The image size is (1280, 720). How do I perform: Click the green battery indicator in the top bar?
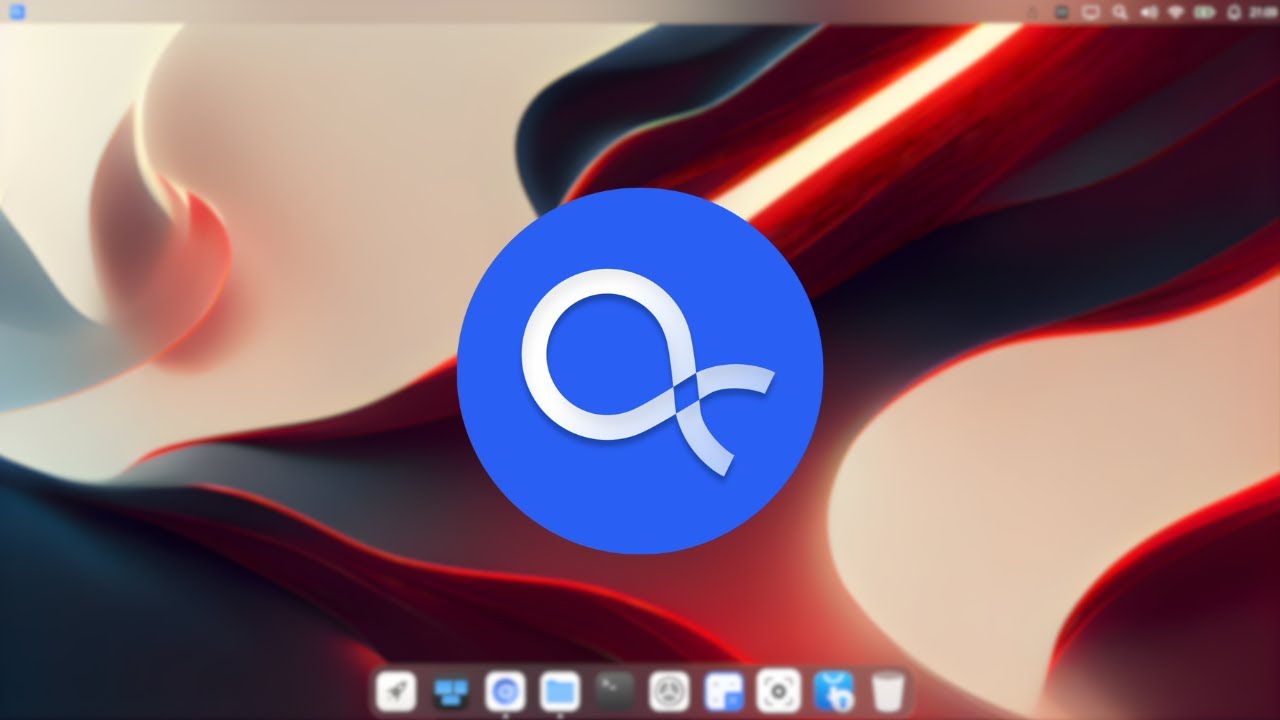pos(1206,12)
